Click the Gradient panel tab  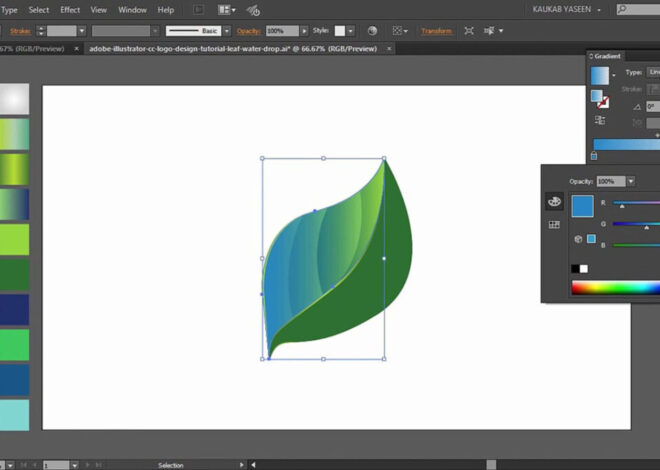pyautogui.click(x=605, y=56)
